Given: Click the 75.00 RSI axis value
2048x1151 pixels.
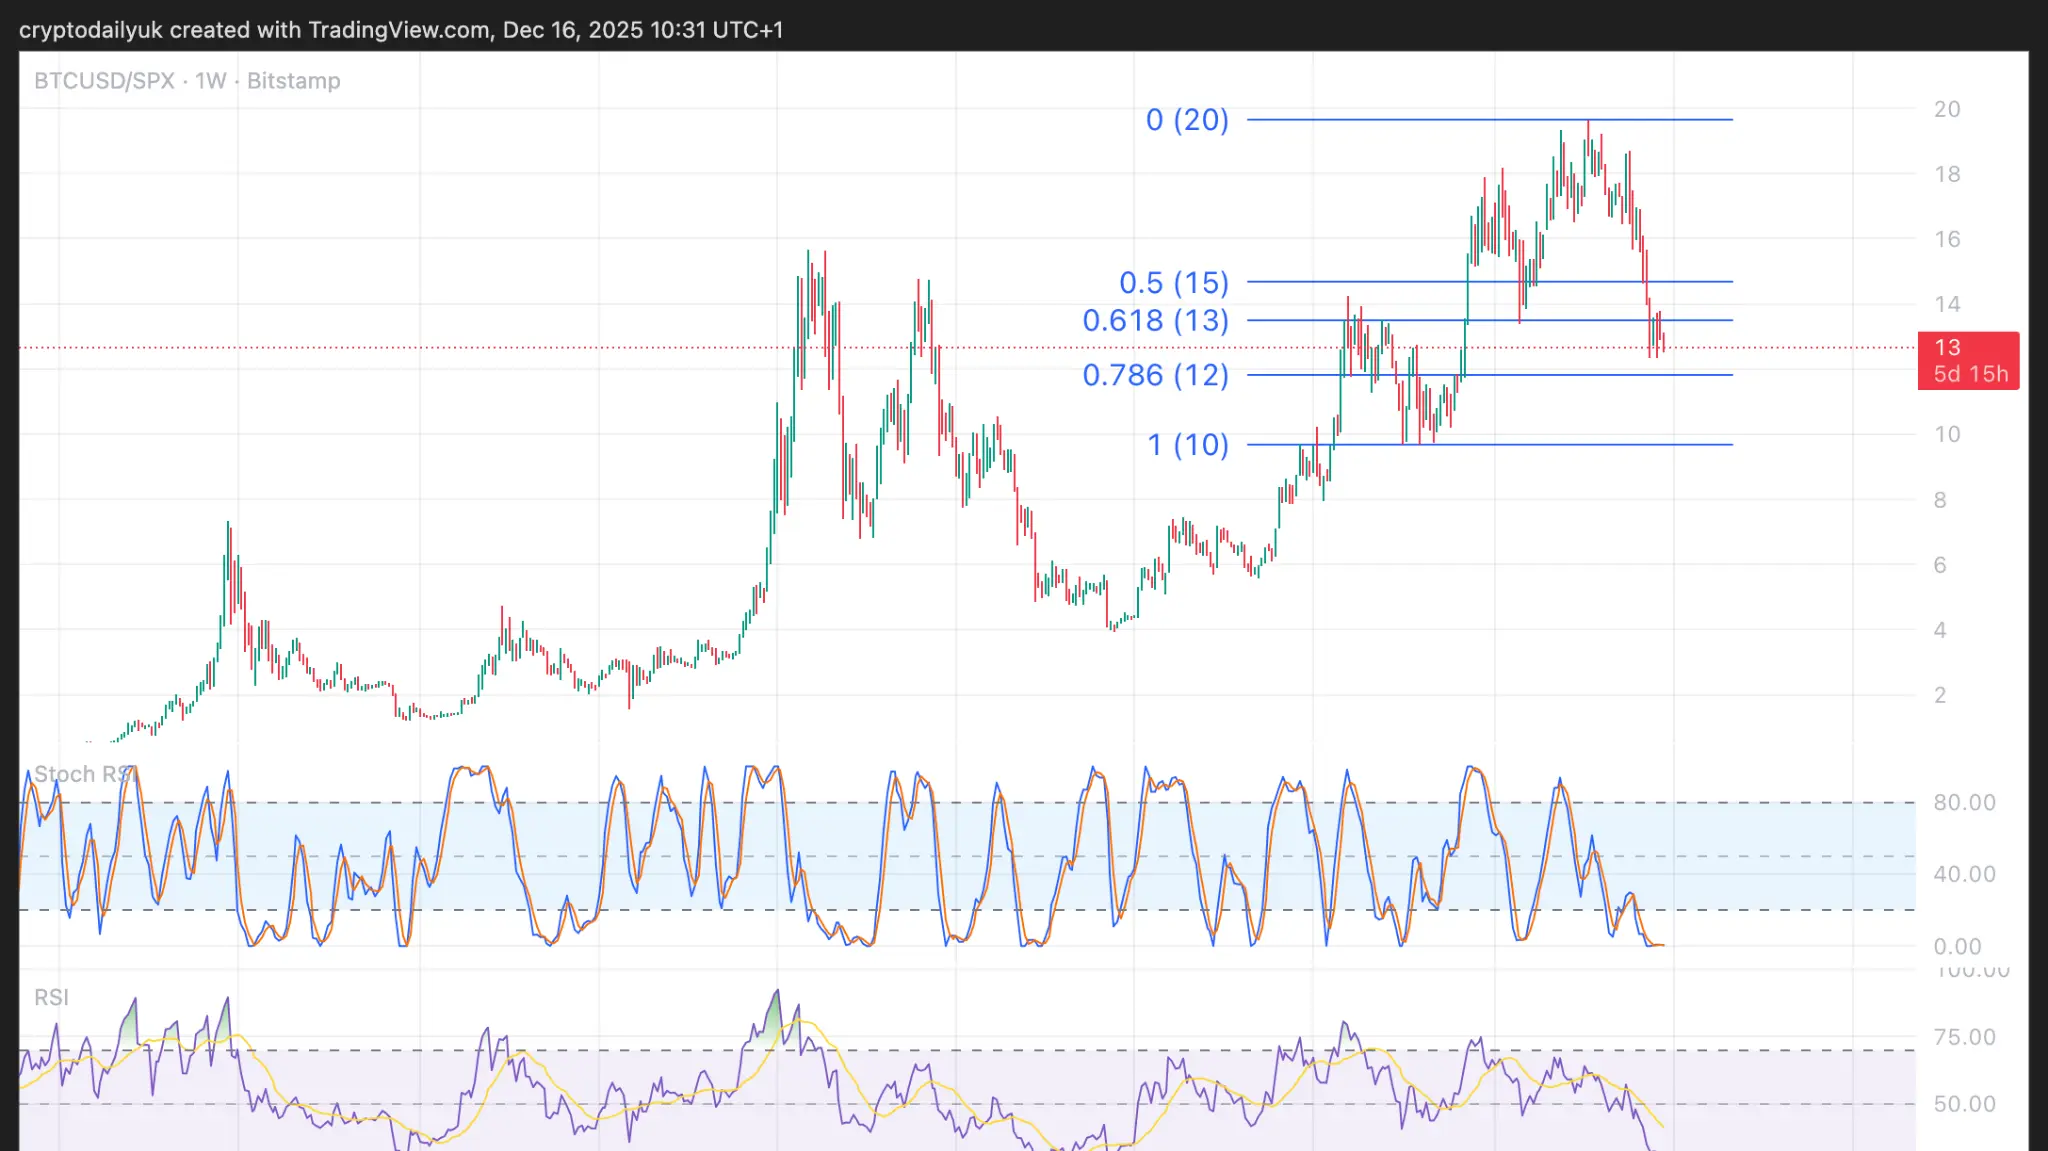Looking at the screenshot, I should (1963, 1038).
